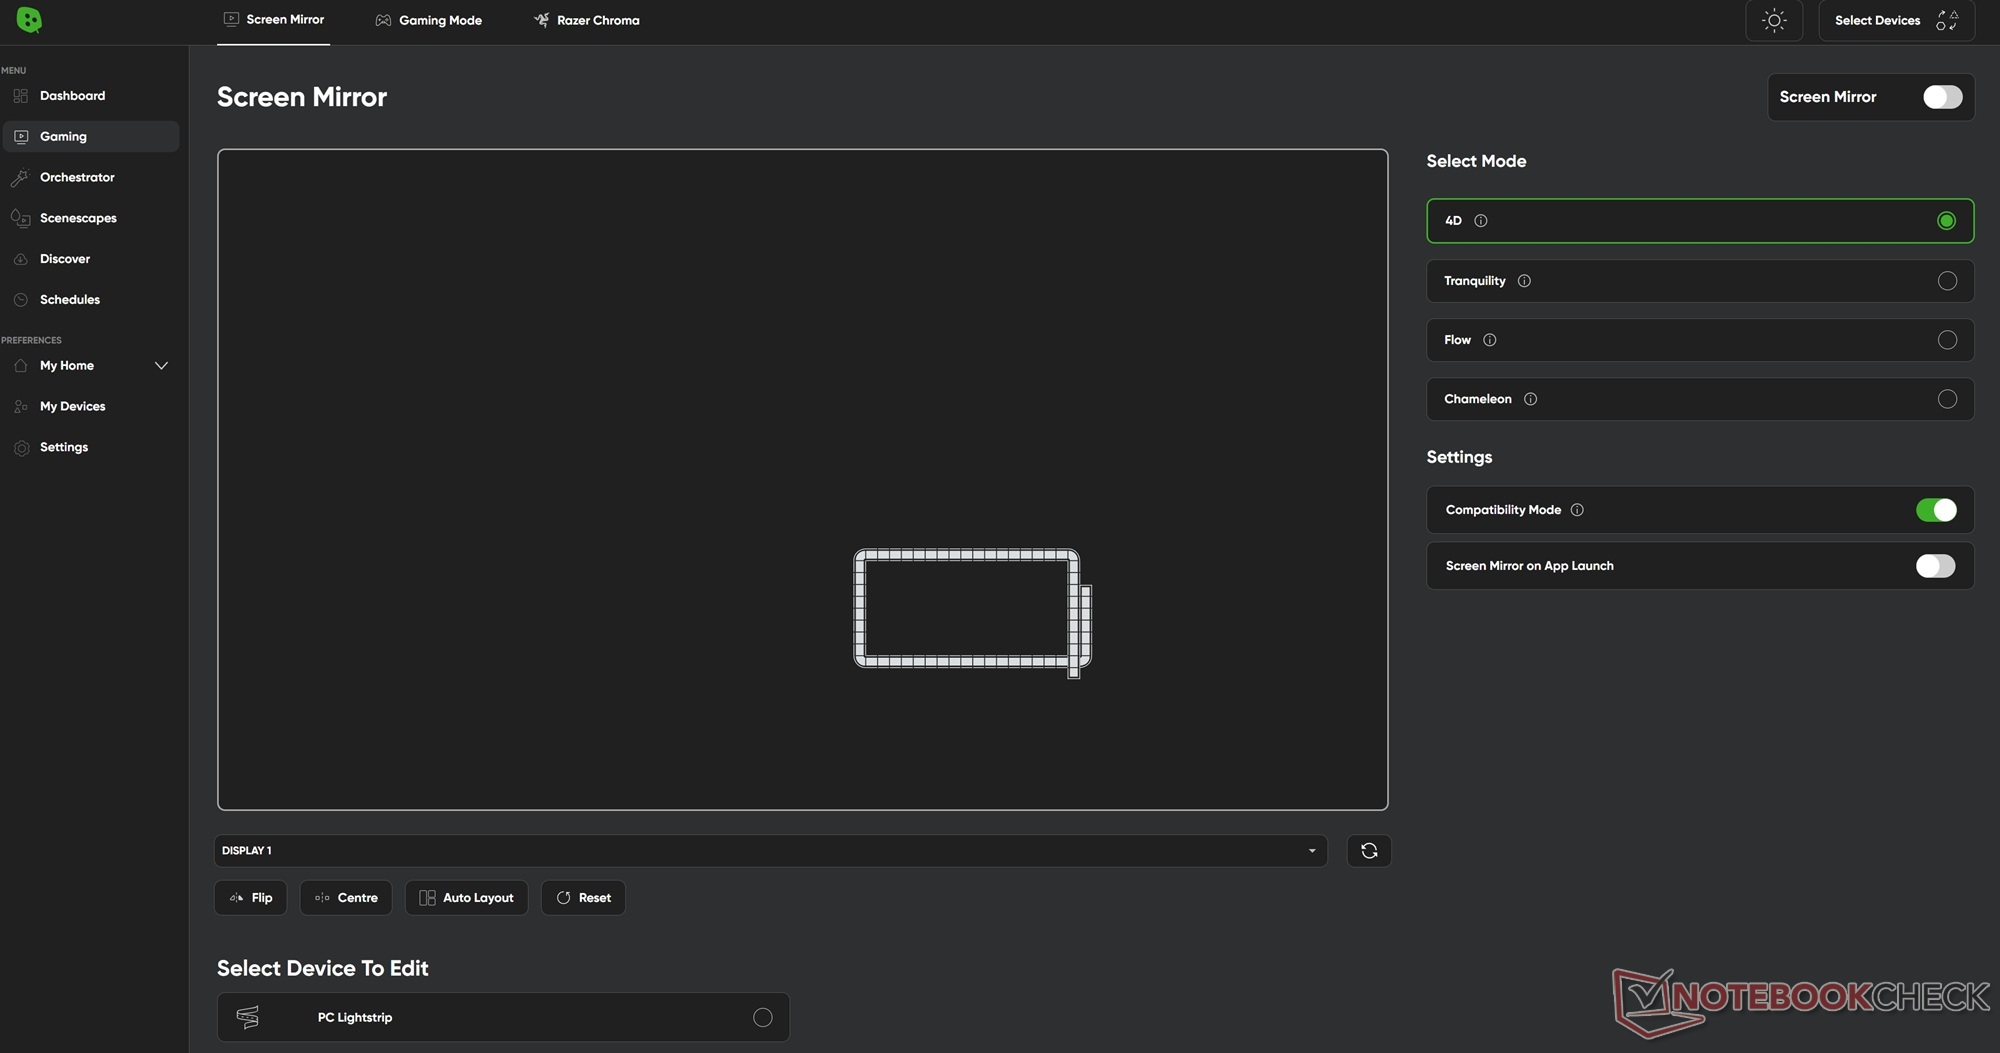
Task: Select Tranquility mode radio button
Action: click(x=1947, y=281)
